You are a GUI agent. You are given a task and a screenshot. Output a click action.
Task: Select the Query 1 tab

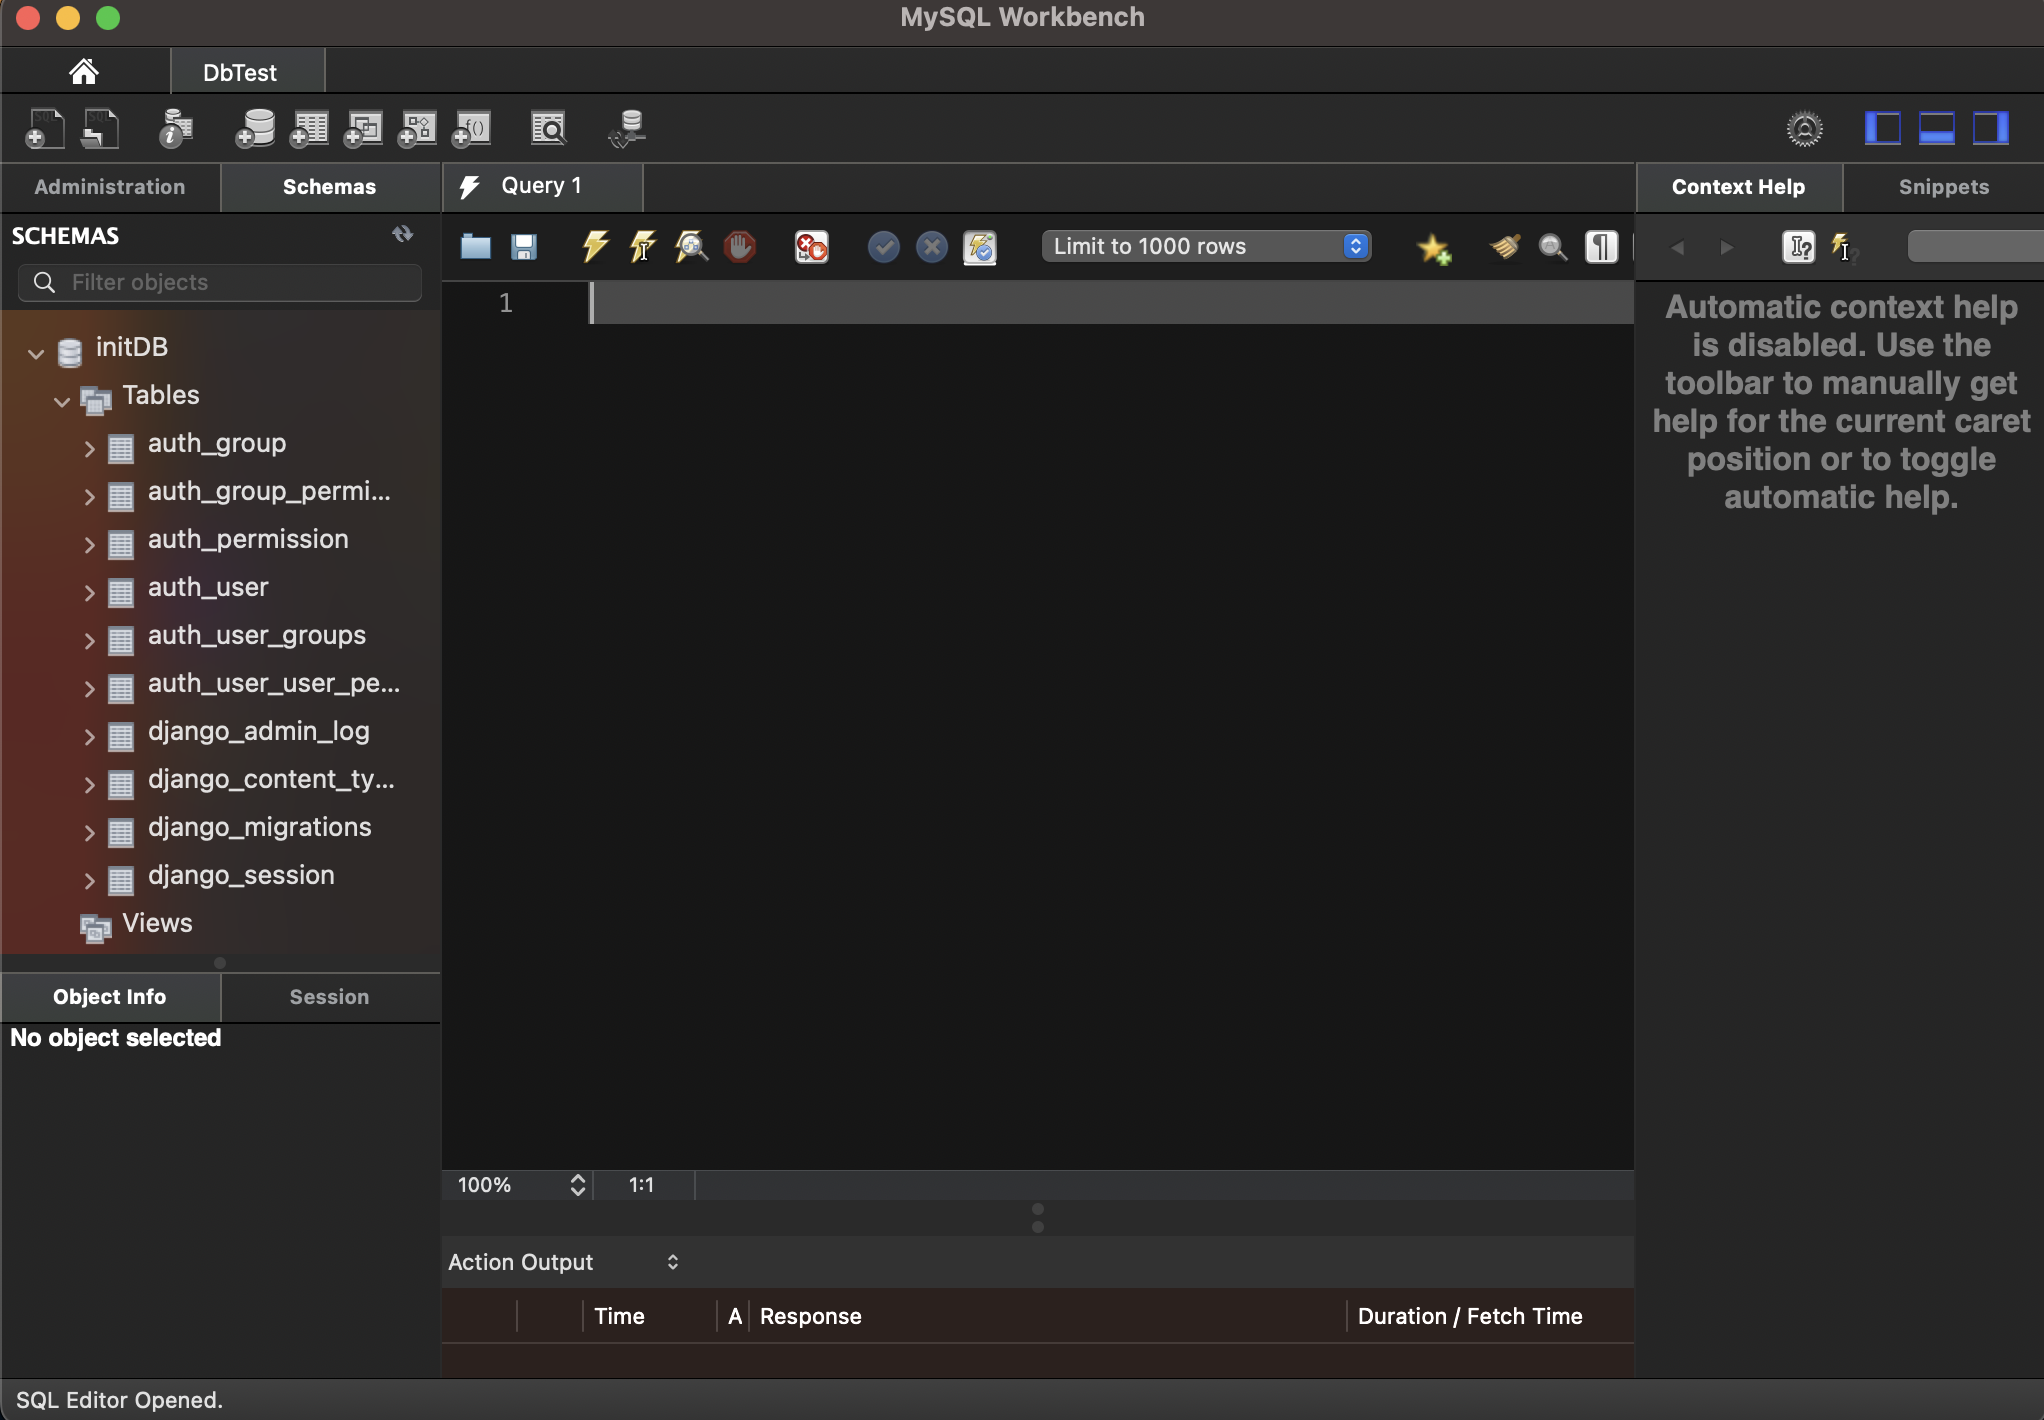click(x=542, y=186)
